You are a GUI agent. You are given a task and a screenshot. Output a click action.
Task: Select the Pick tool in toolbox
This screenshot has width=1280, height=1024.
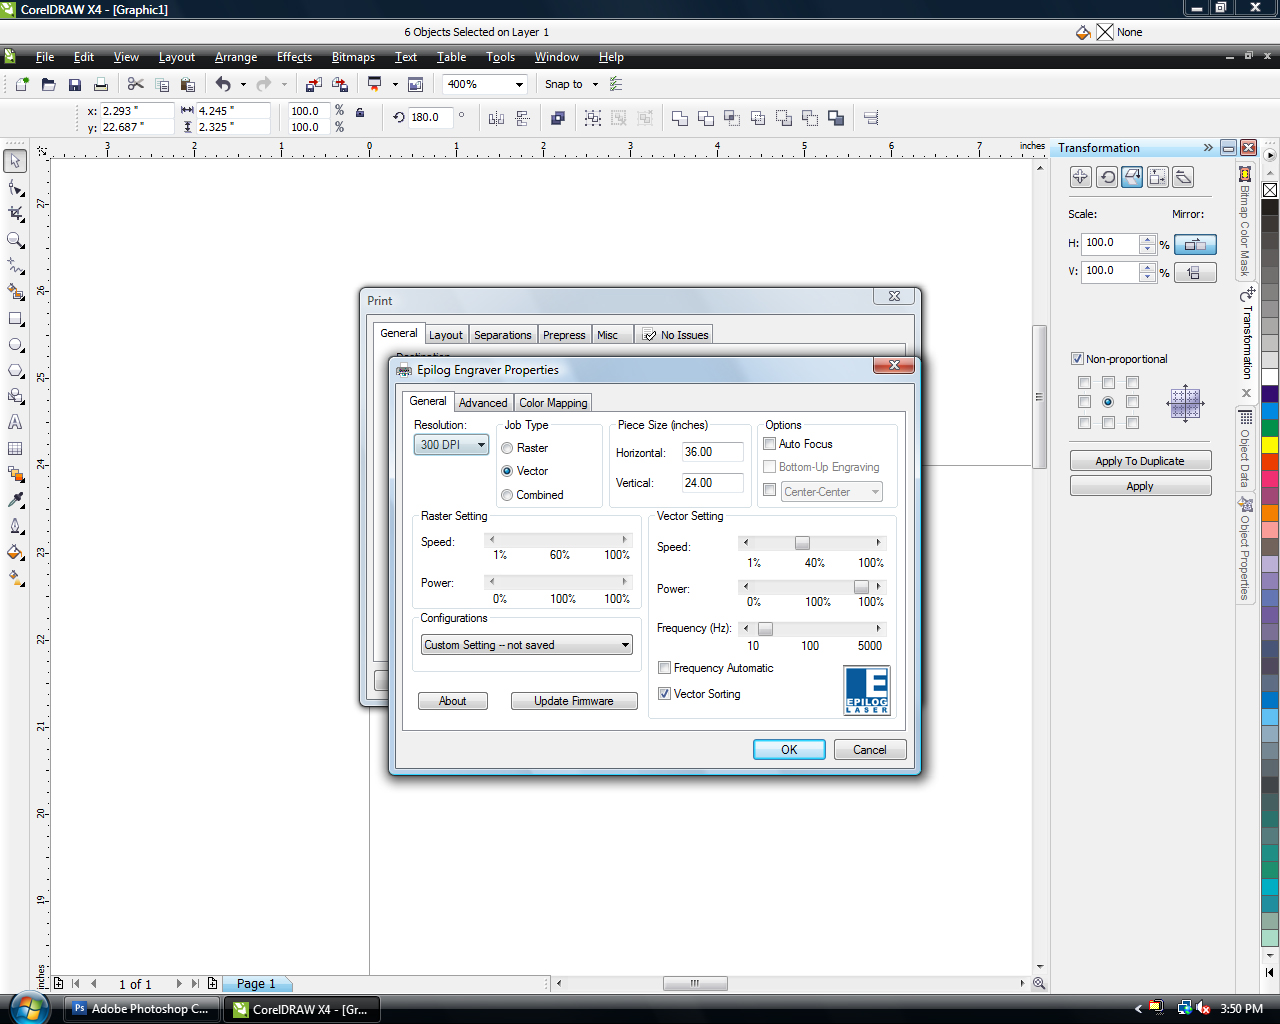15,161
